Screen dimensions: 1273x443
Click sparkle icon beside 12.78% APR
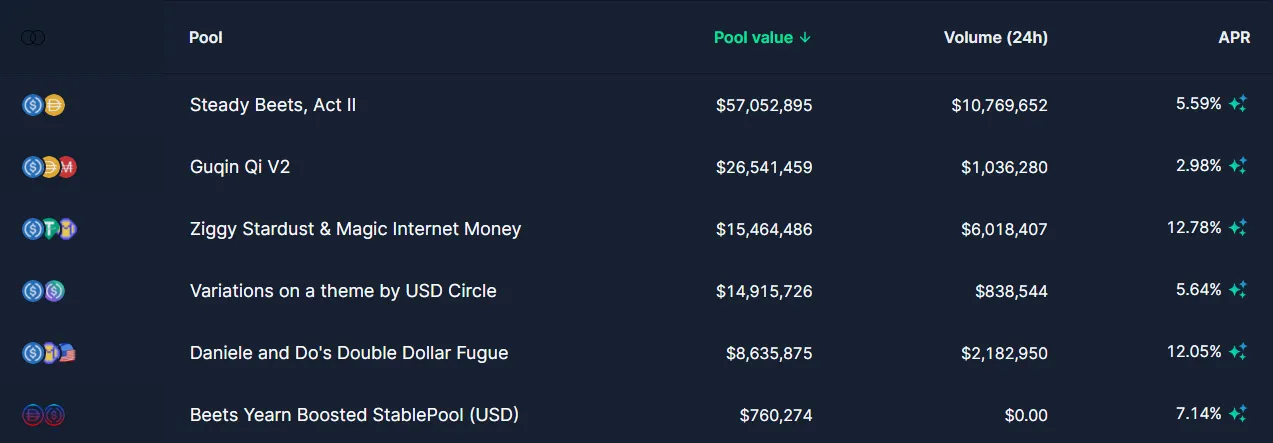(1238, 228)
